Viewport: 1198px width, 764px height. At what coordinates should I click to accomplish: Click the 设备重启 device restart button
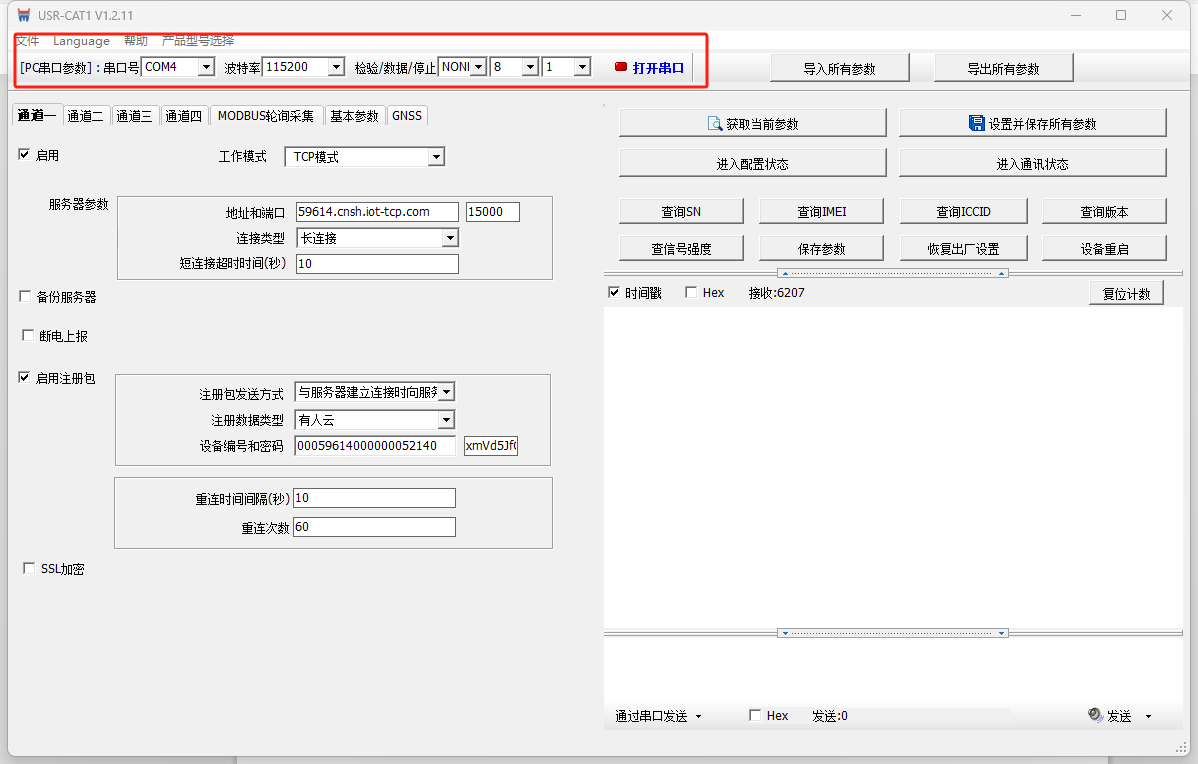point(1104,248)
